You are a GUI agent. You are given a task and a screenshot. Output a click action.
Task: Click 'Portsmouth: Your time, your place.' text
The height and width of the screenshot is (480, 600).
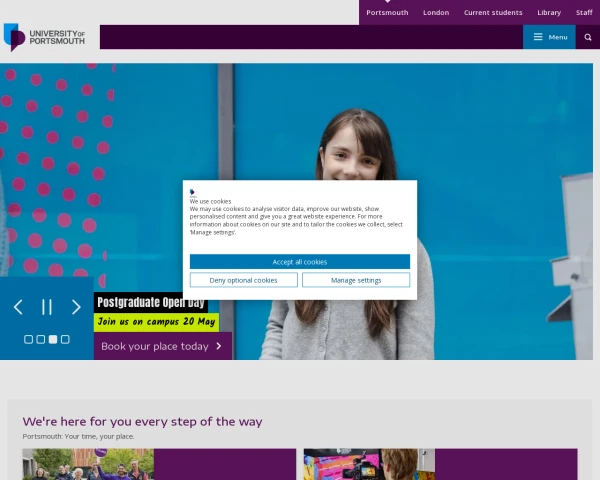click(78, 436)
